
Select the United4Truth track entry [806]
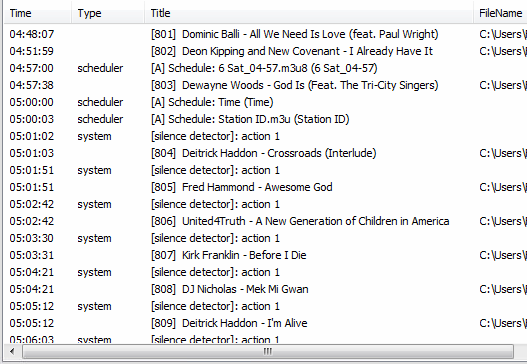point(266,221)
